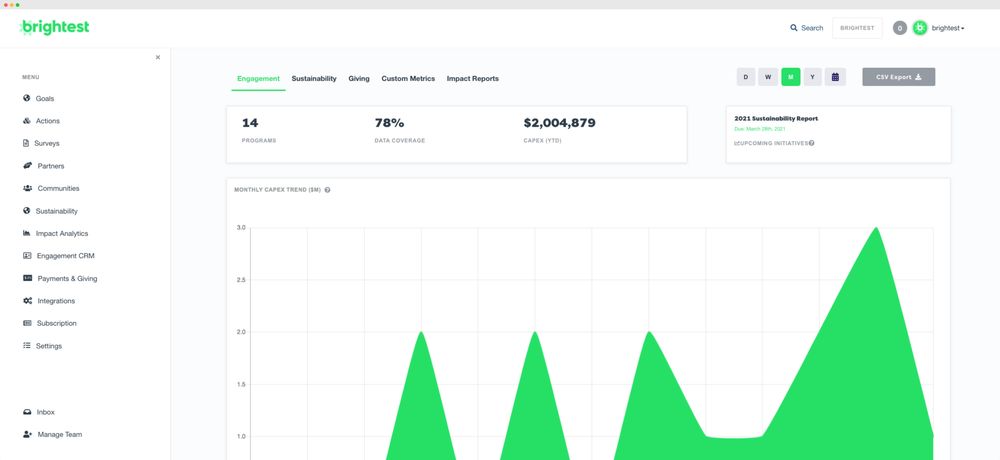1000x460 pixels.
Task: Switch time range to D (daily)
Action: [x=746, y=77]
